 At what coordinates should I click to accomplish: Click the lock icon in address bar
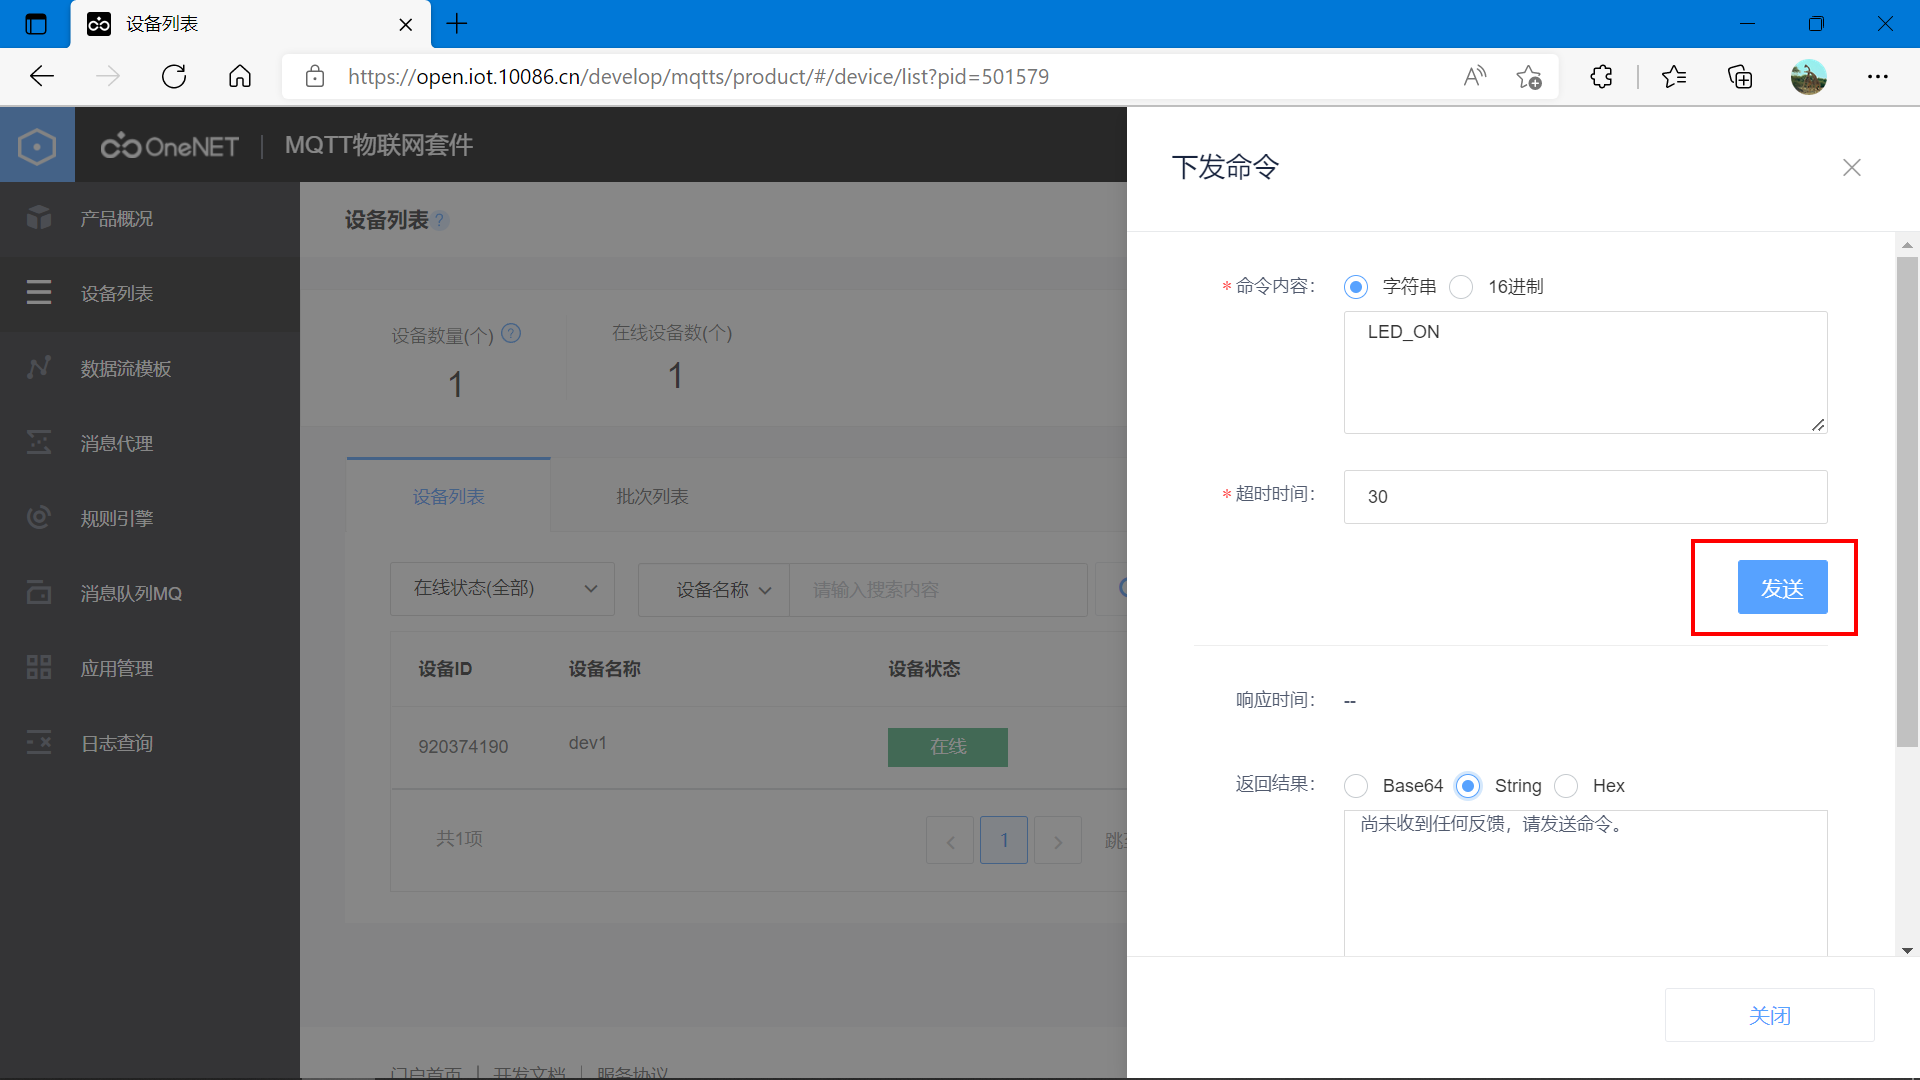pos(315,77)
